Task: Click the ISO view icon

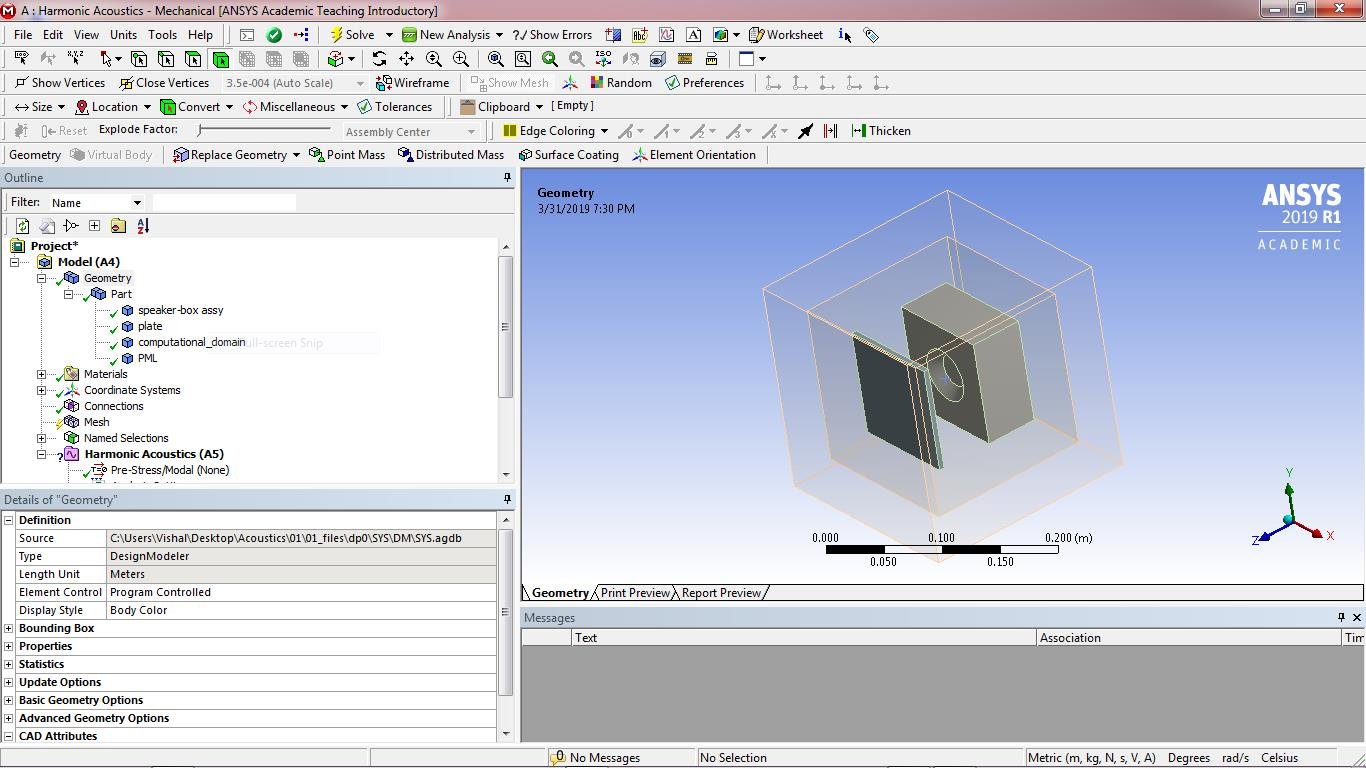Action: [603, 59]
